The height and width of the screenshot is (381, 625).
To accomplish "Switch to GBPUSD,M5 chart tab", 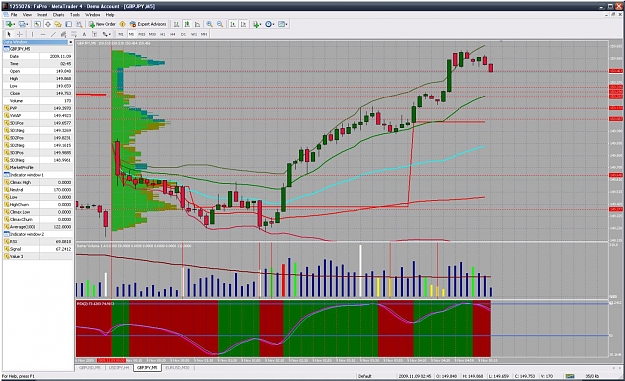I will (90, 367).
